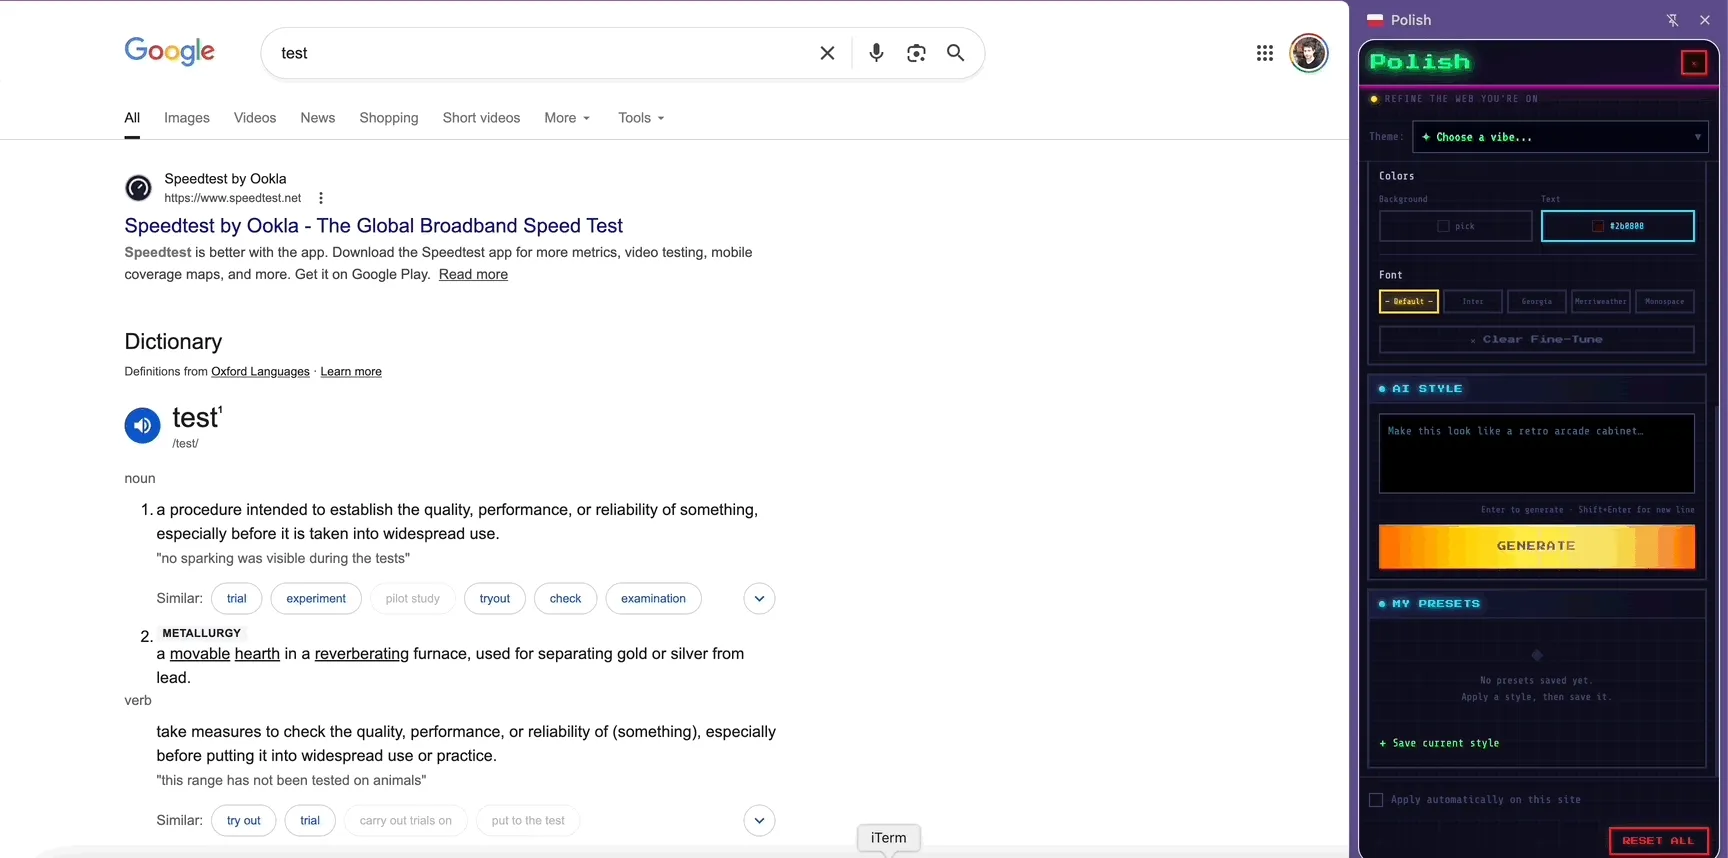Open the 'movable' definition link
Image resolution: width=1728 pixels, height=858 pixels.
pyautogui.click(x=200, y=654)
